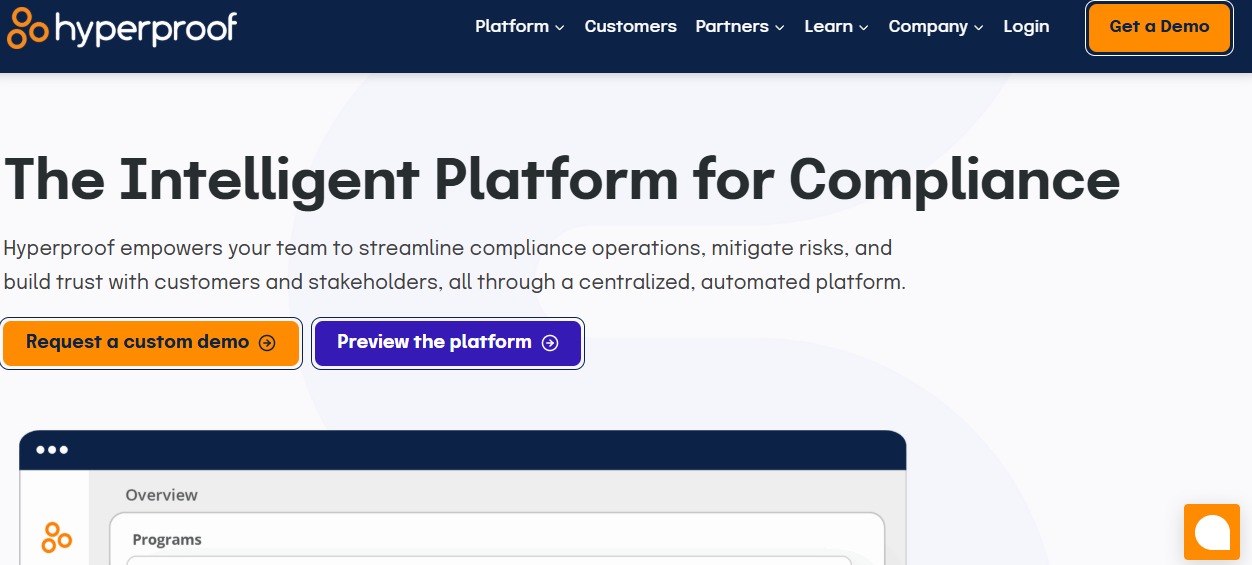The width and height of the screenshot is (1252, 565).
Task: Expand the Platform dropdown menu
Action: pyautogui.click(x=520, y=27)
